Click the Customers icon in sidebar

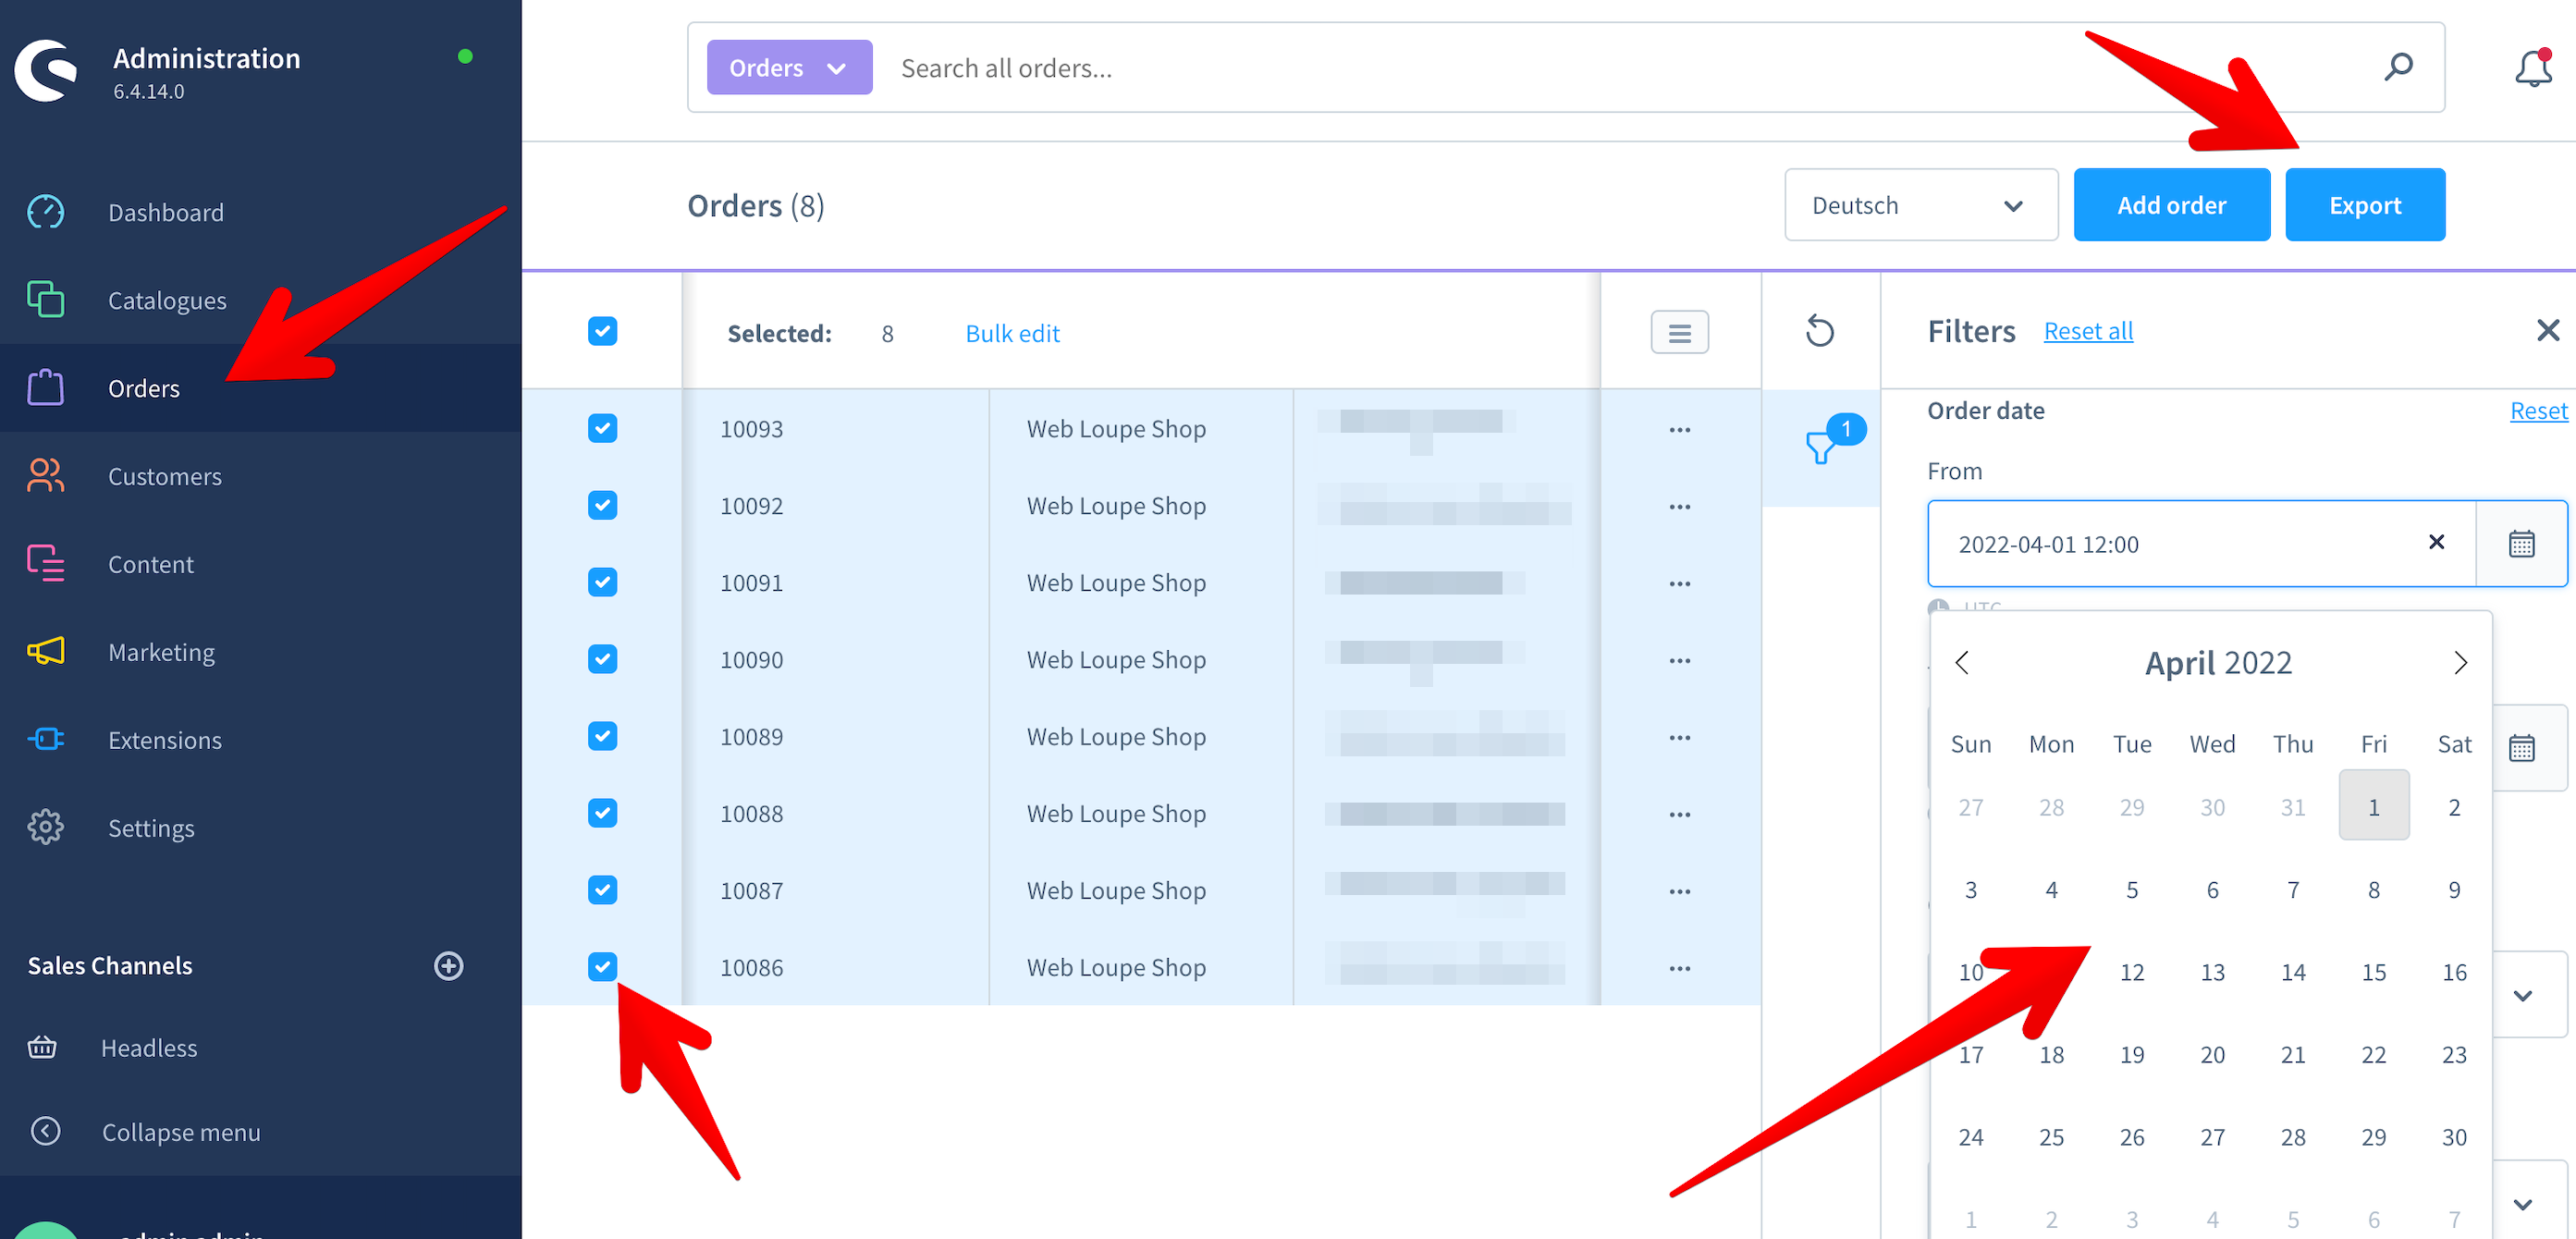click(x=44, y=475)
